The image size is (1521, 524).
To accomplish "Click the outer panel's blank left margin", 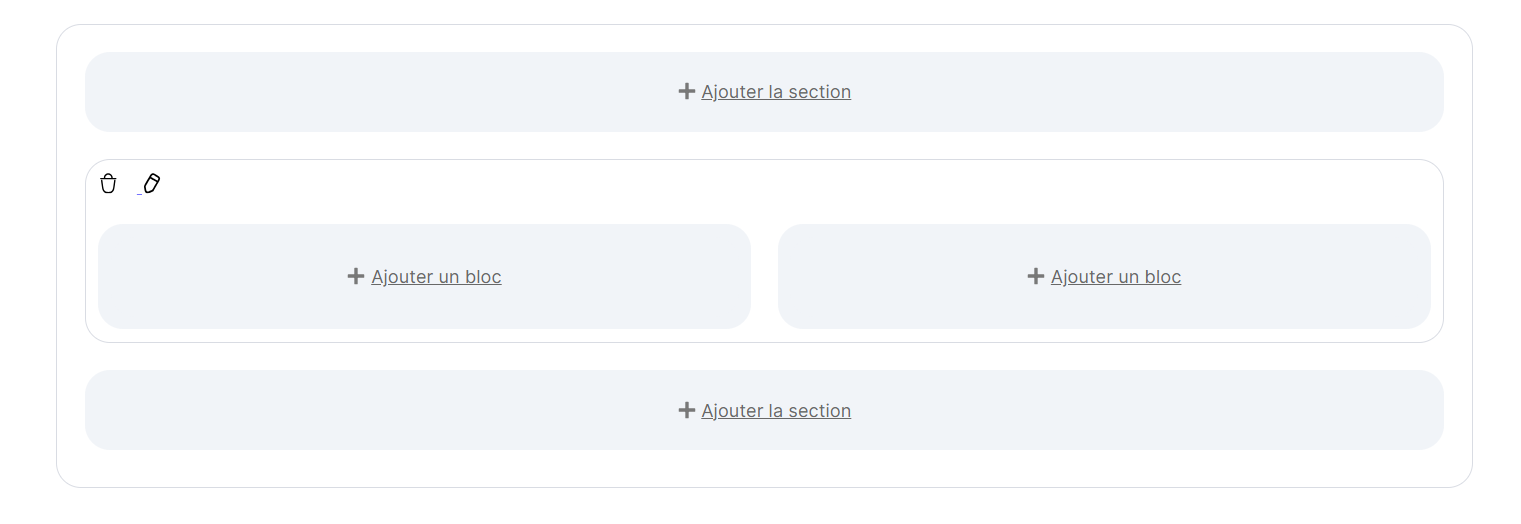I will point(71,256).
